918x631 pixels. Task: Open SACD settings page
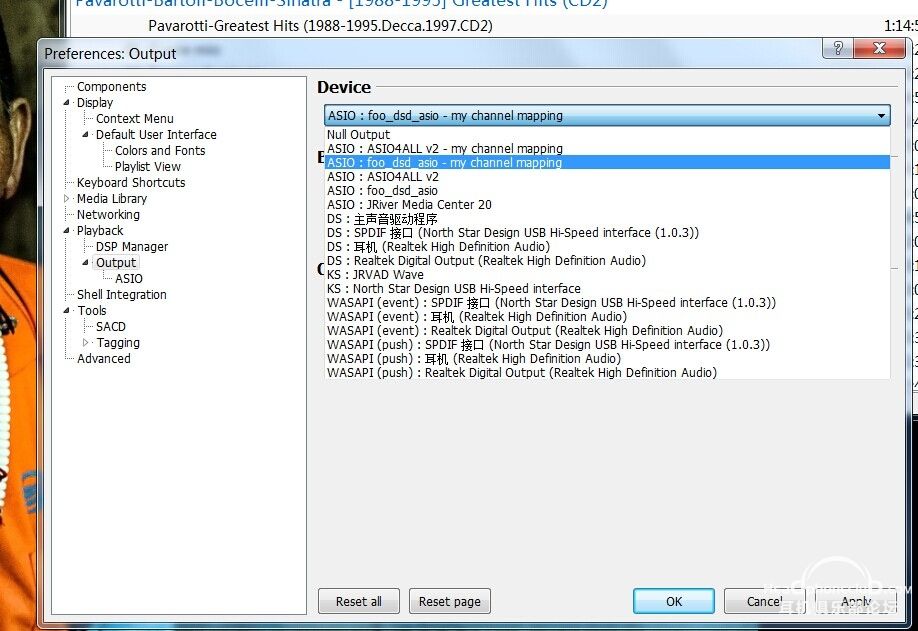[x=111, y=327]
